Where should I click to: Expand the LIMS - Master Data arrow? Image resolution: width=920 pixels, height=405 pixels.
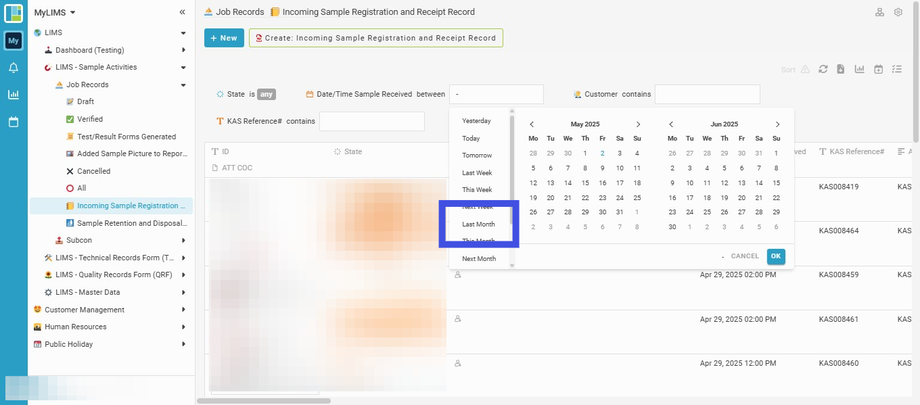coord(183,292)
